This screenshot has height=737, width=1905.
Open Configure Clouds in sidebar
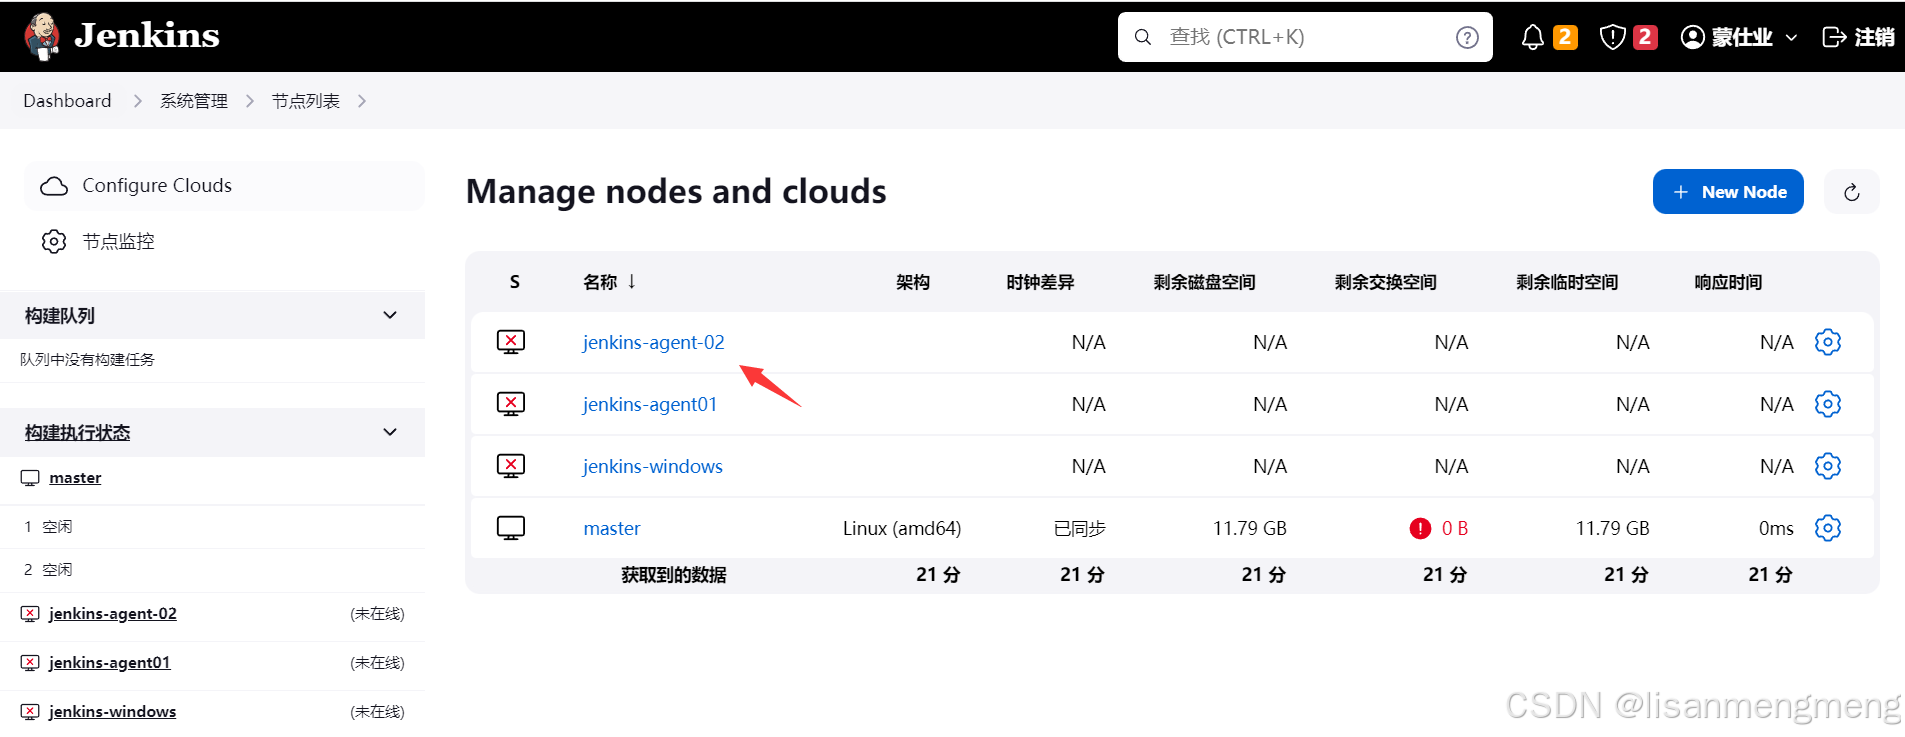tap(224, 186)
